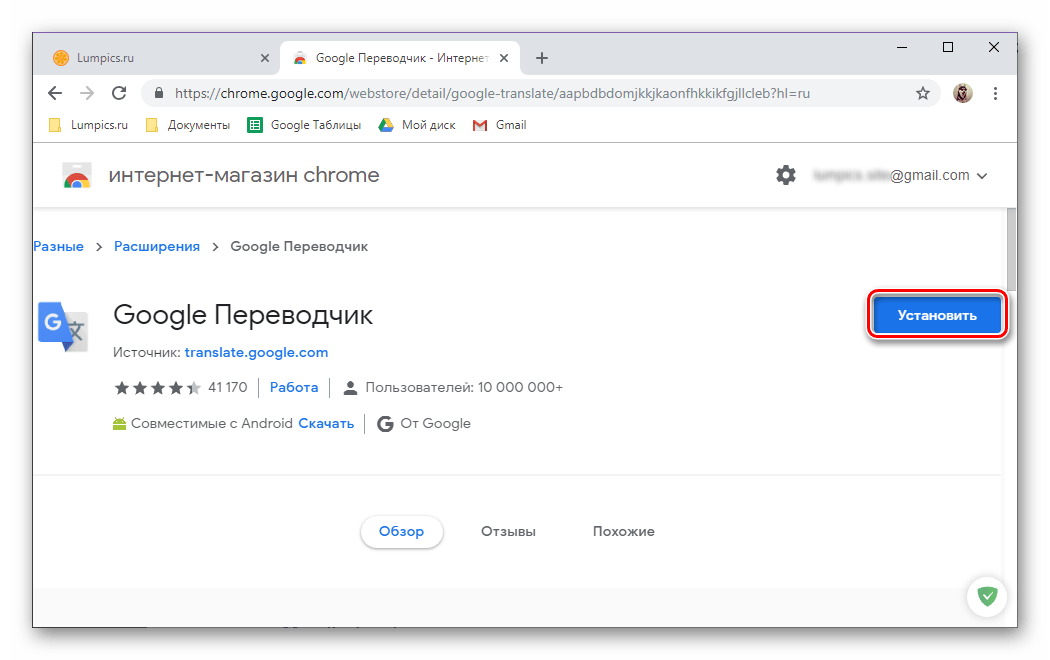Bookmark this page with the star icon

923,94
